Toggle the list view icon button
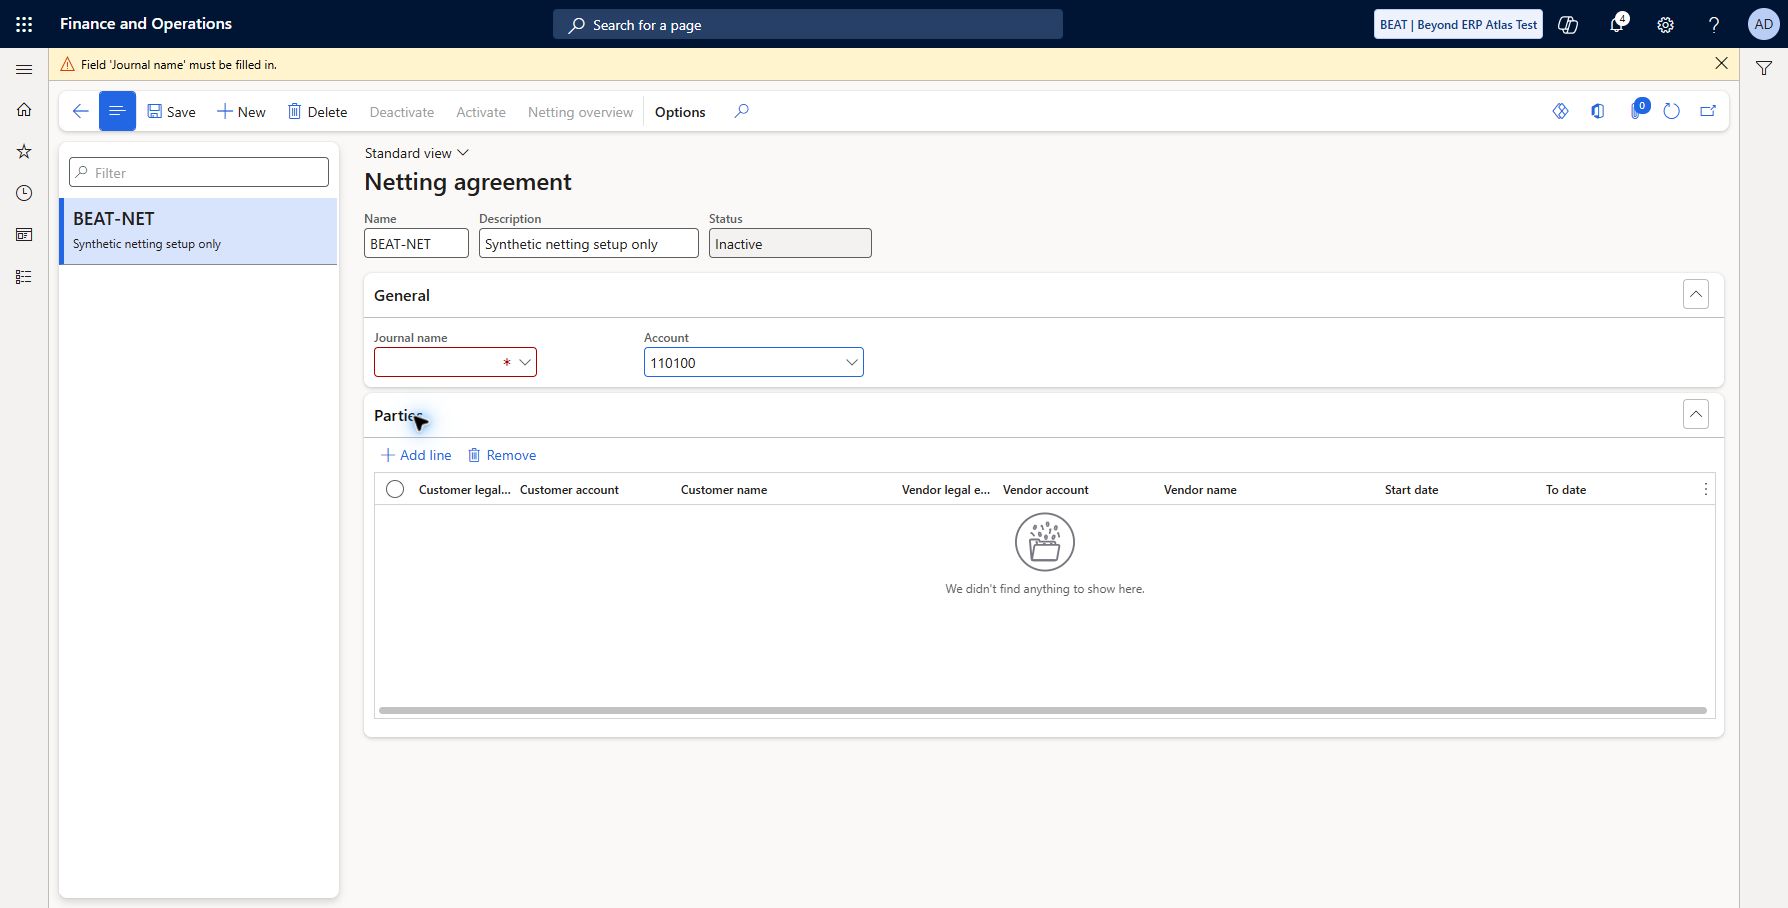This screenshot has height=908, width=1788. (x=117, y=111)
